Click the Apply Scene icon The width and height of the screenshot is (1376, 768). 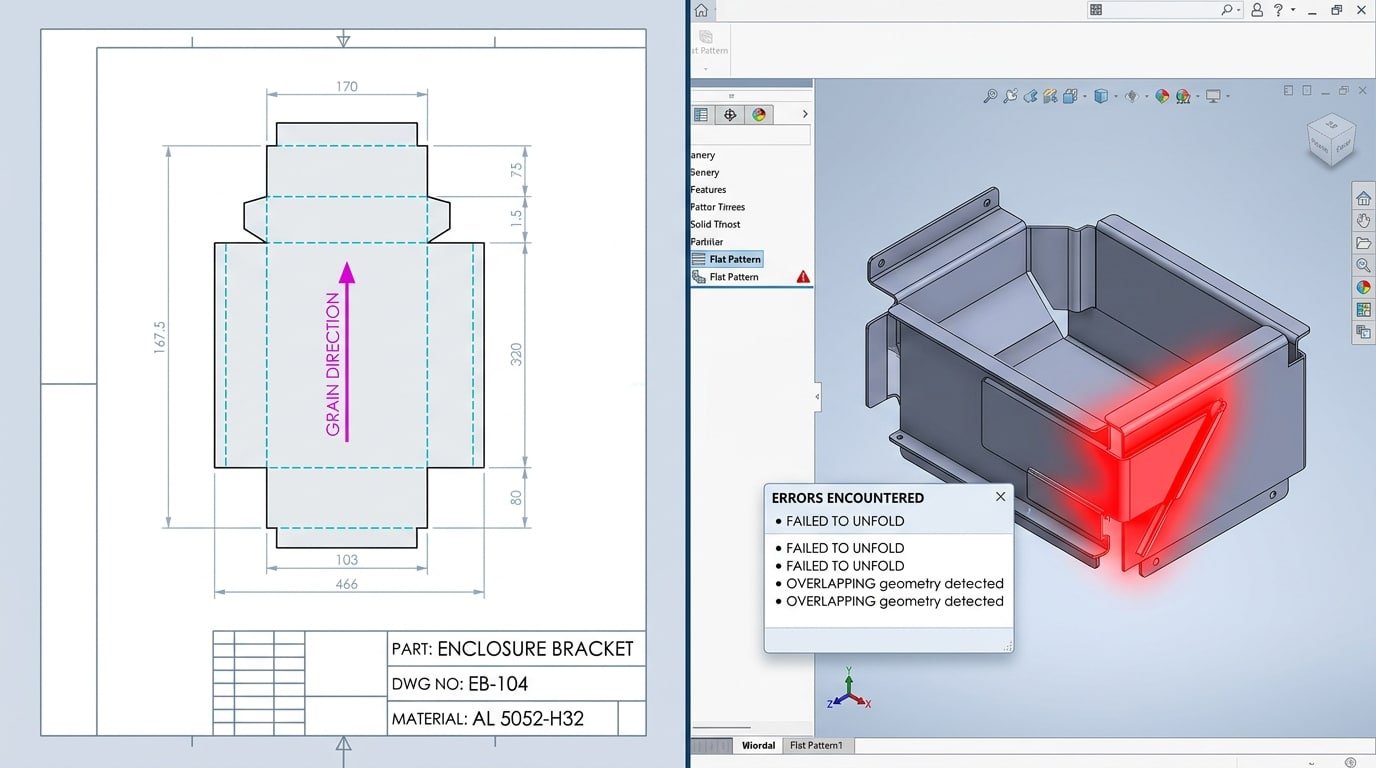(1183, 95)
